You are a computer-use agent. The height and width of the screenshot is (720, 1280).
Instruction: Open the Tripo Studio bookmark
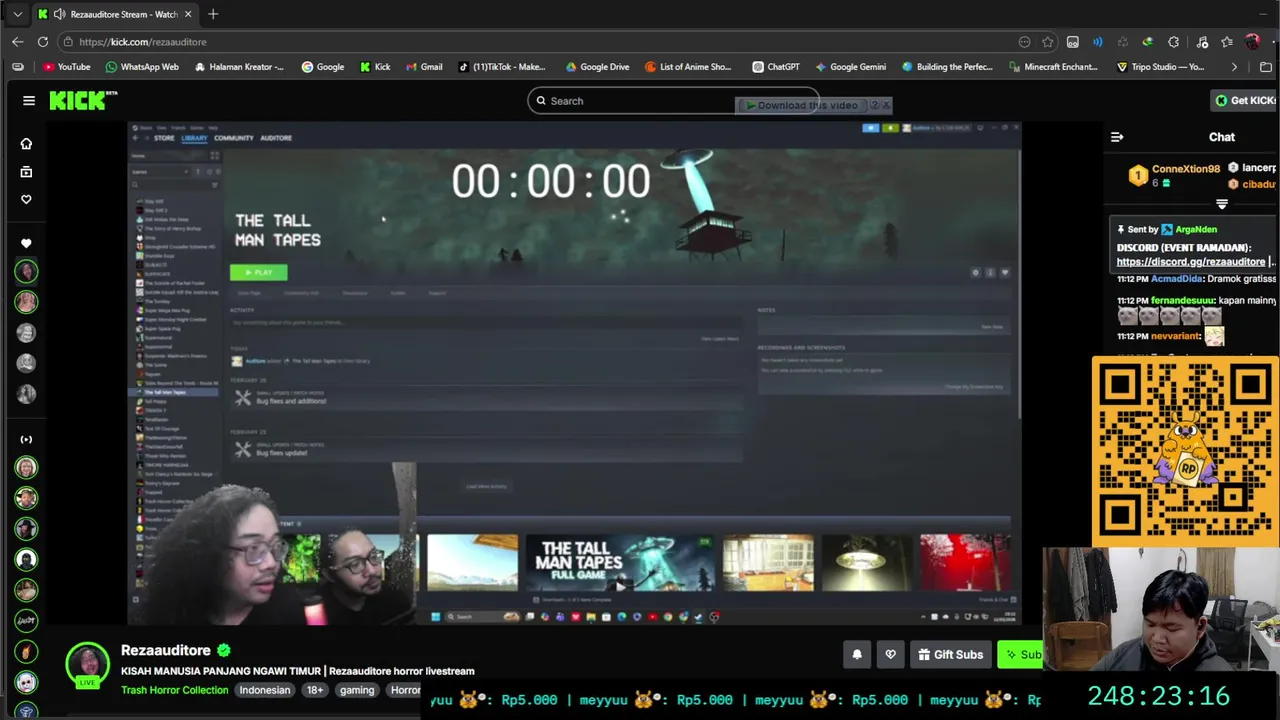point(1160,67)
